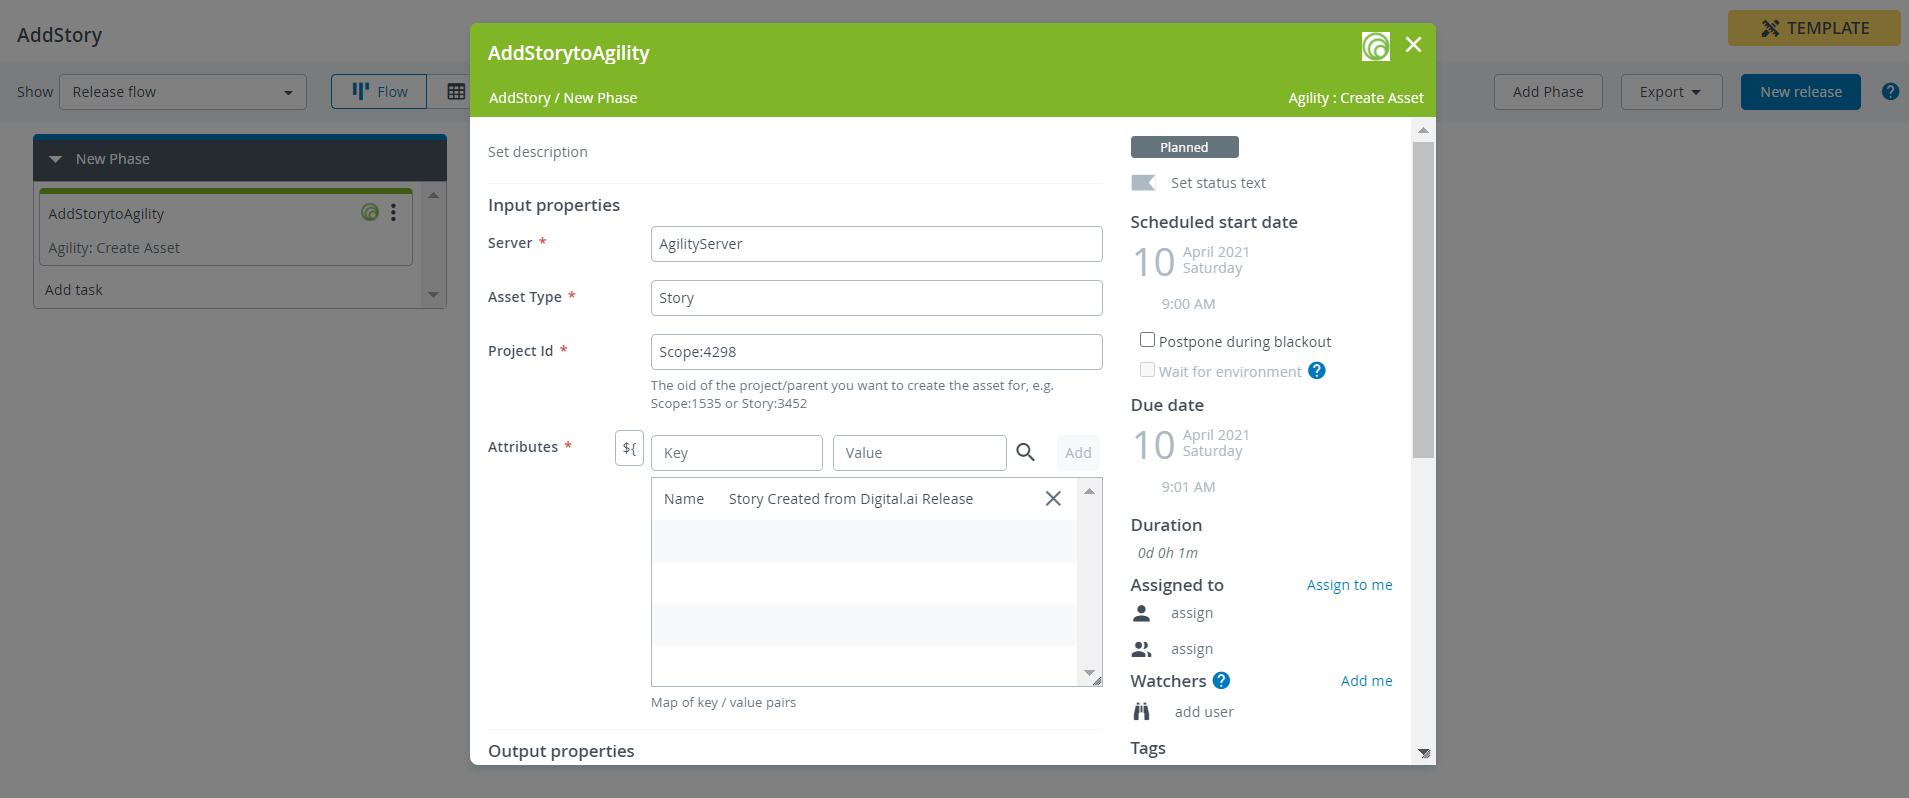Screen dimensions: 1909x798
Task: Open the Release flow dropdown
Action: [182, 92]
